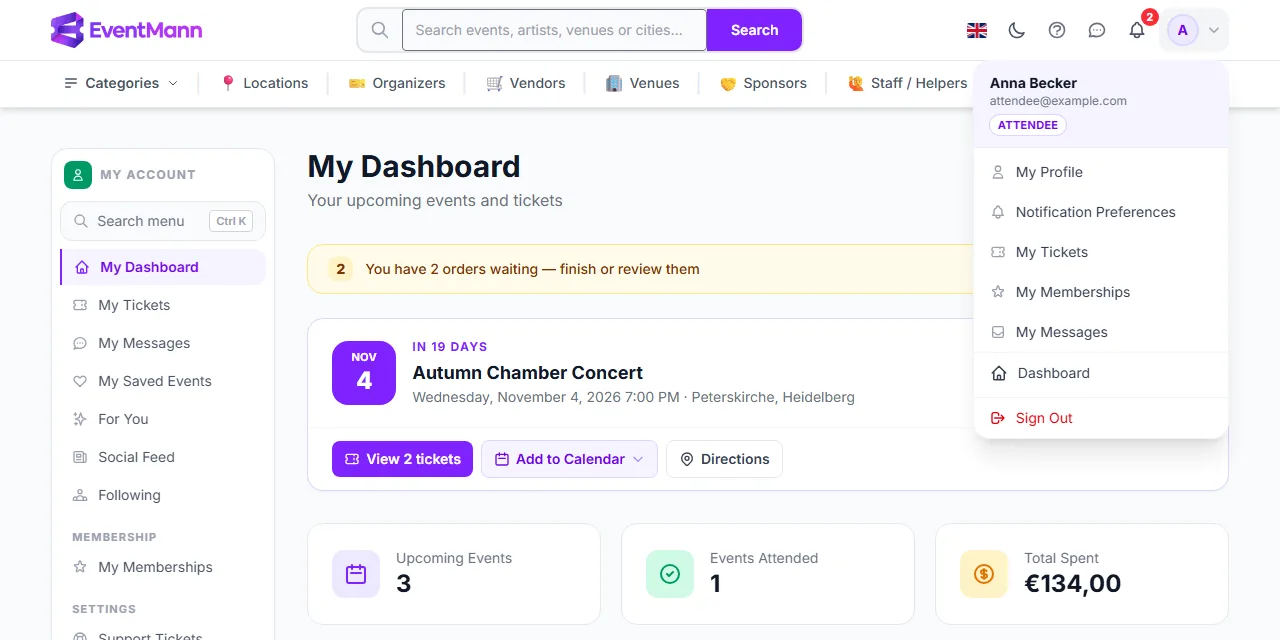1280x640 pixels.
Task: Click the Upcoming Events calendar icon
Action: [x=356, y=574]
